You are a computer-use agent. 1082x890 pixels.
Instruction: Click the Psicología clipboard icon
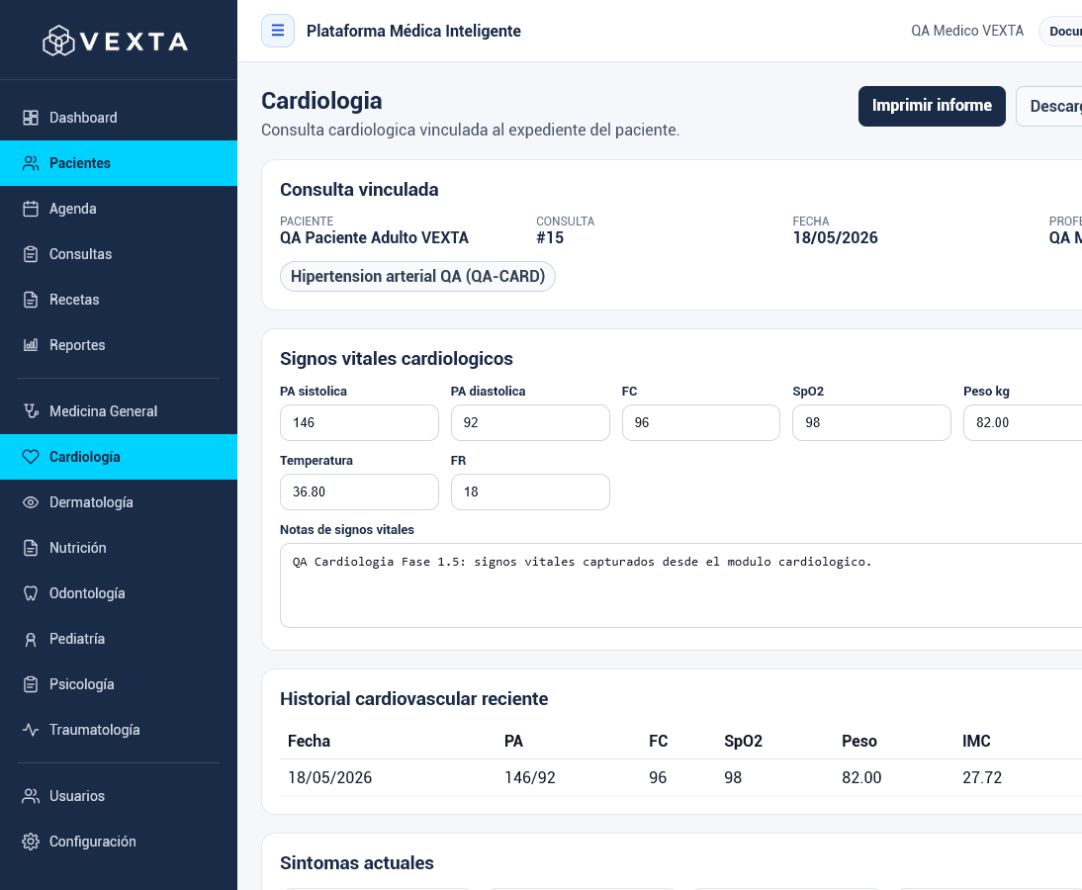[x=30, y=684]
